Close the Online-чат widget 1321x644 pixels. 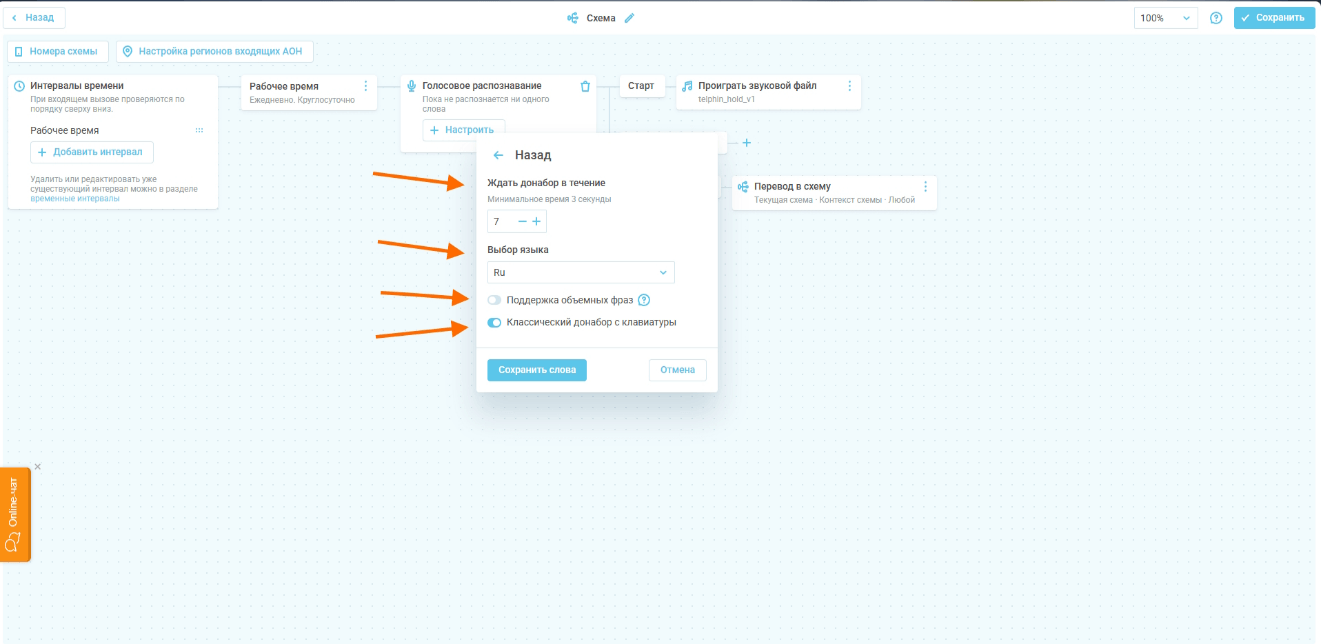[x=37, y=467]
